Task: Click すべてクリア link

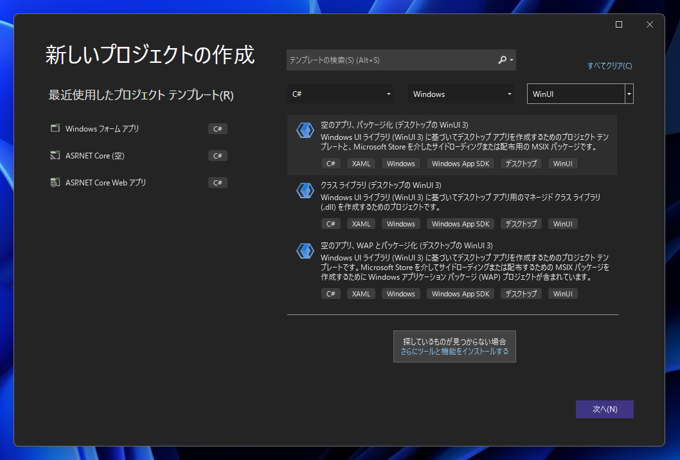Action: tap(609, 66)
